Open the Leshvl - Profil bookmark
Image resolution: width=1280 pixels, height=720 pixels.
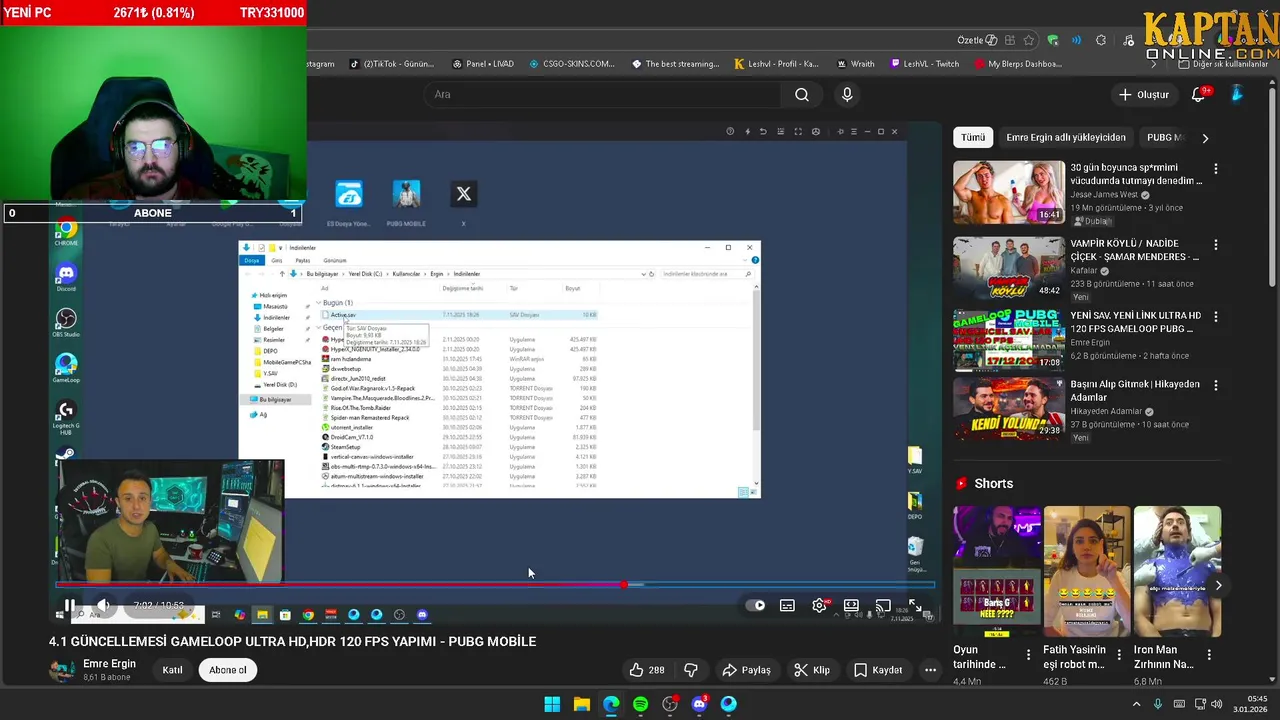(x=776, y=64)
